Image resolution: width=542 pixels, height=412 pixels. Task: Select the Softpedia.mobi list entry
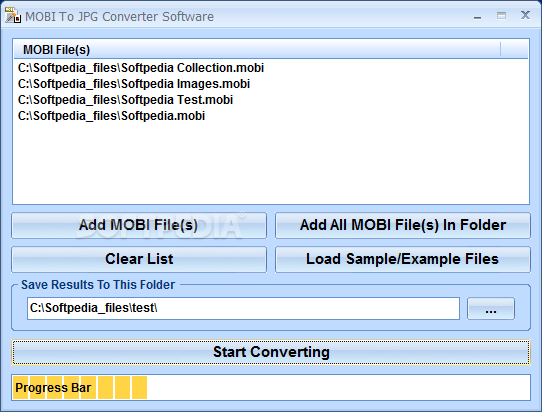(x=111, y=116)
